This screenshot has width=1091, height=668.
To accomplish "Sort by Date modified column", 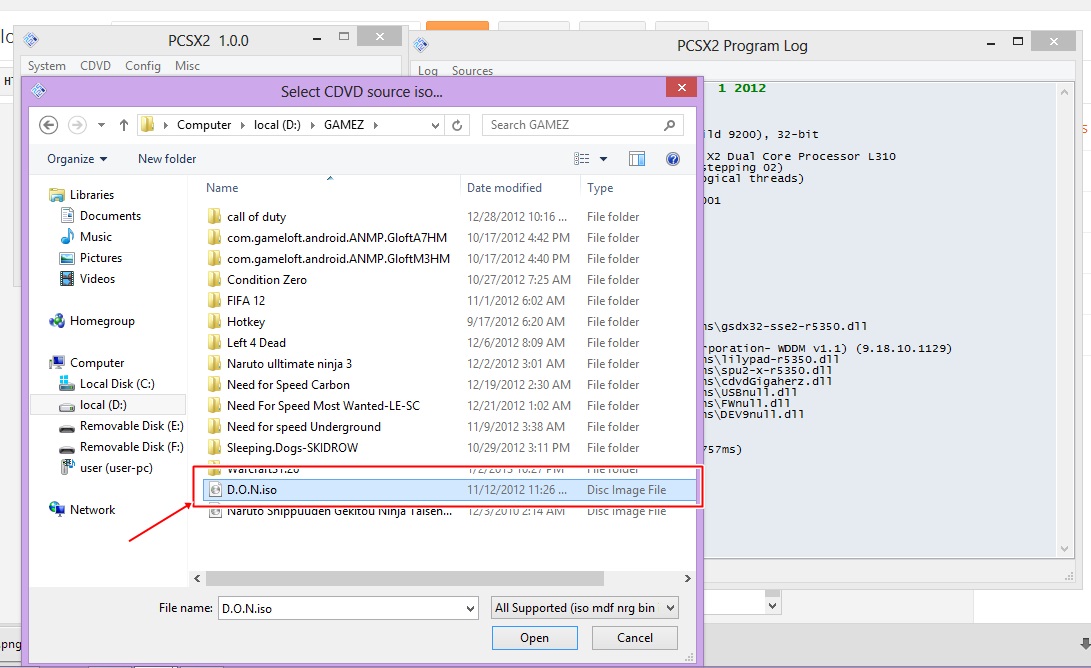I will [x=504, y=188].
